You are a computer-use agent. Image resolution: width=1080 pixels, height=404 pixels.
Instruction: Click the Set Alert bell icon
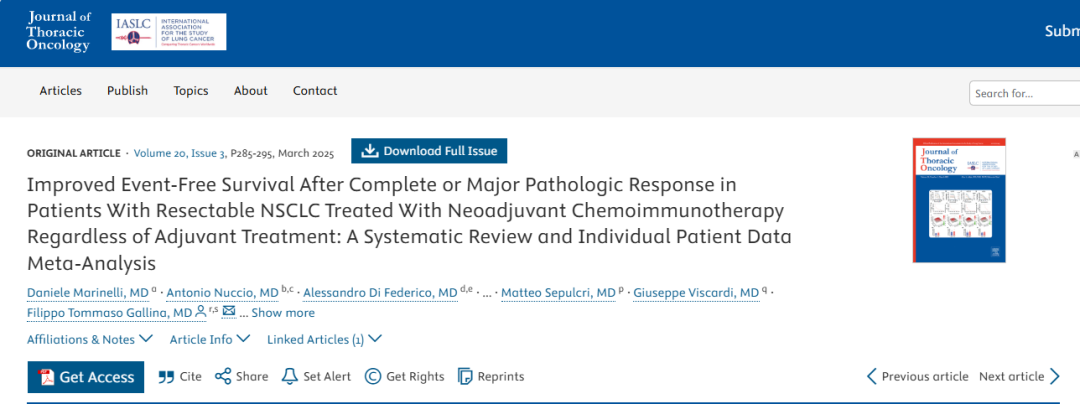pos(290,376)
